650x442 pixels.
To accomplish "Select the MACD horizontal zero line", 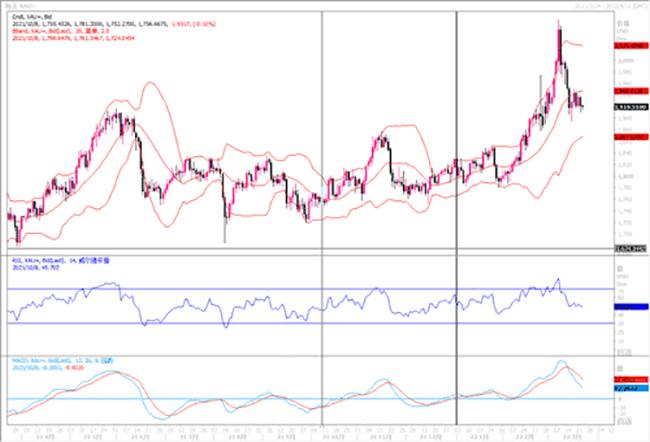I will tap(300, 399).
